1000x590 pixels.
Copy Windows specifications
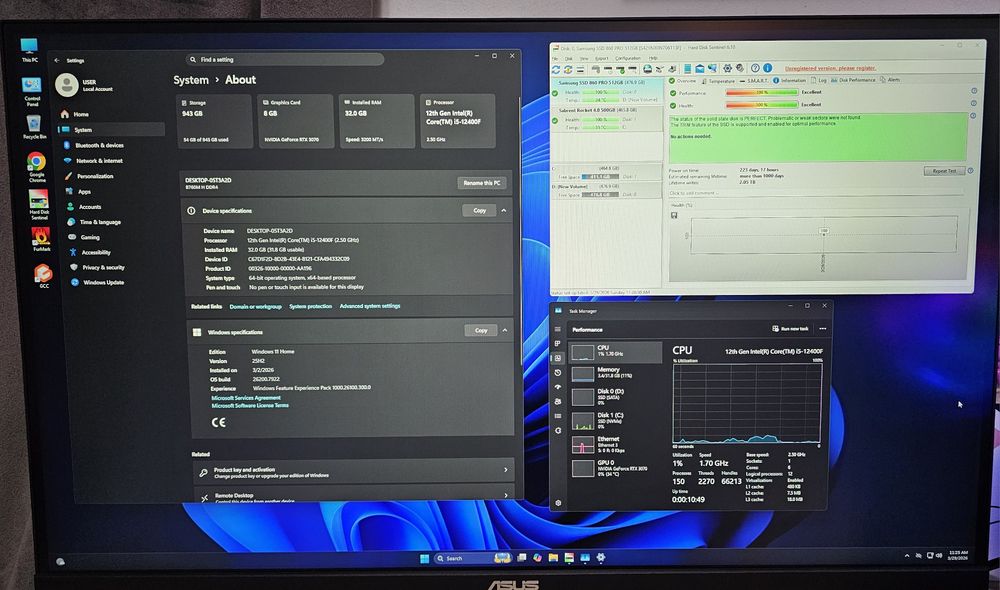481,330
